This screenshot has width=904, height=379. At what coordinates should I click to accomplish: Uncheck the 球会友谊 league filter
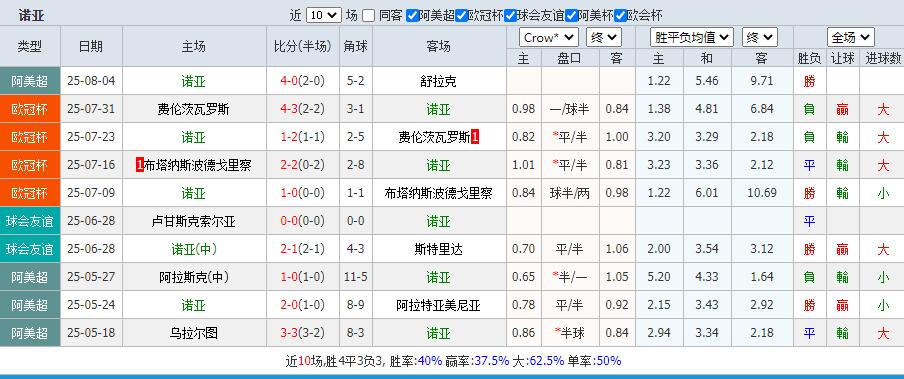click(510, 16)
